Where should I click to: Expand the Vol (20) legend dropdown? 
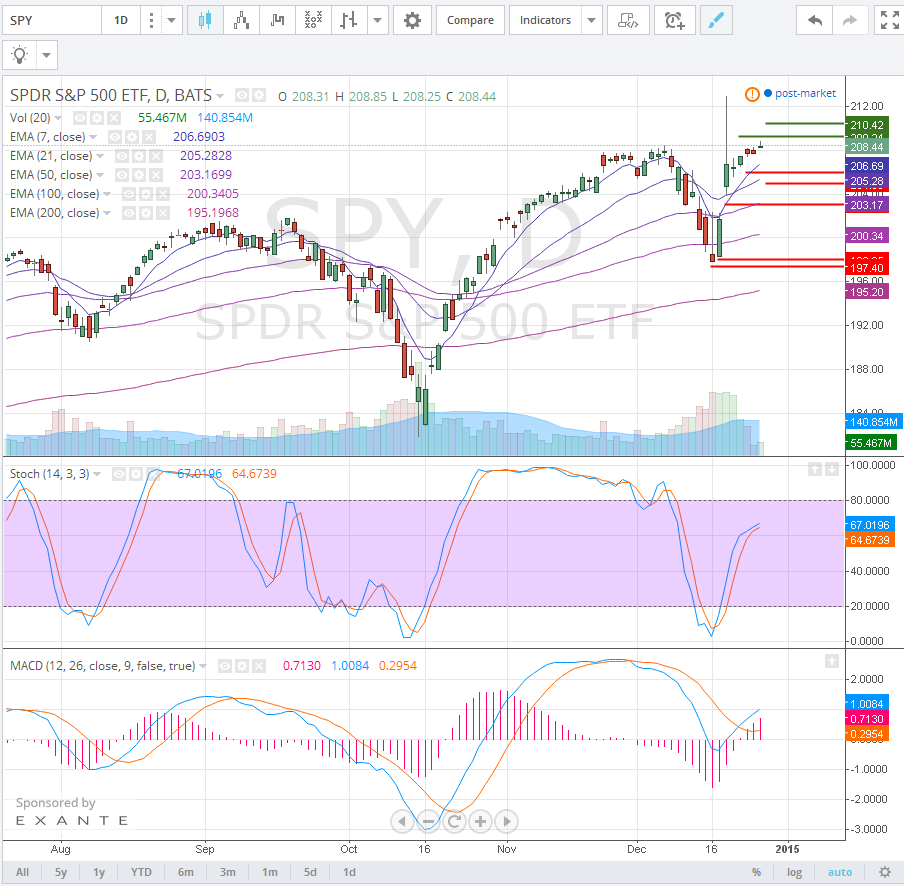point(58,118)
